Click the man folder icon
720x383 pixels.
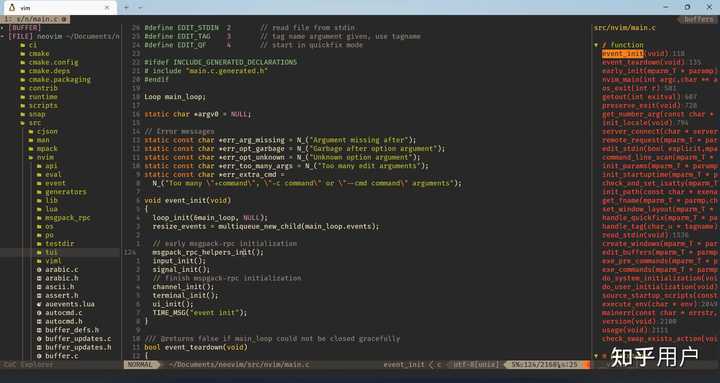[x=31, y=140]
